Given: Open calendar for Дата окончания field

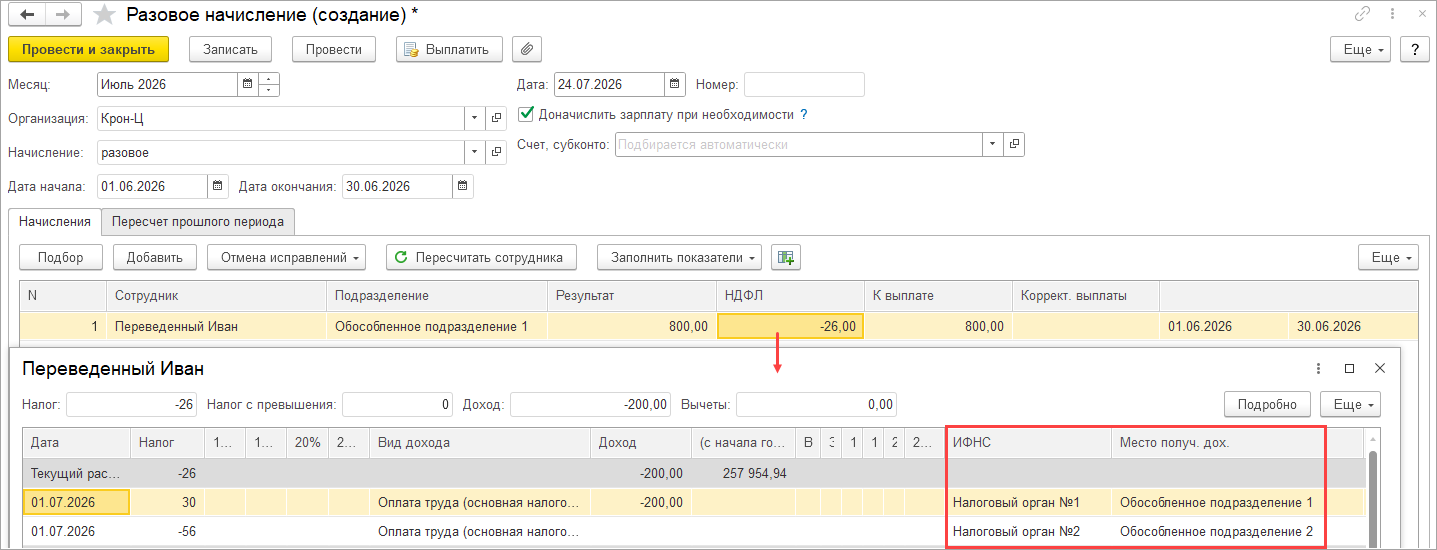Looking at the screenshot, I should [462, 186].
